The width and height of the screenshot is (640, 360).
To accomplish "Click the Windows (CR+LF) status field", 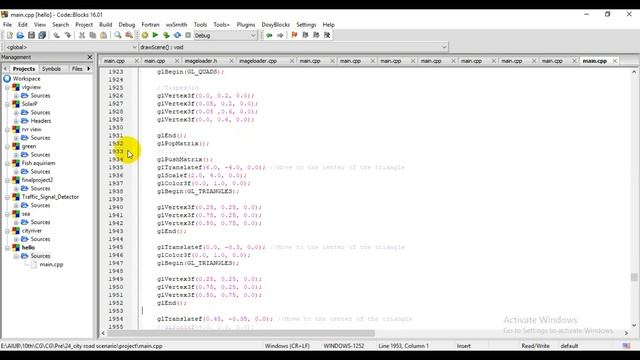I will pos(287,346).
